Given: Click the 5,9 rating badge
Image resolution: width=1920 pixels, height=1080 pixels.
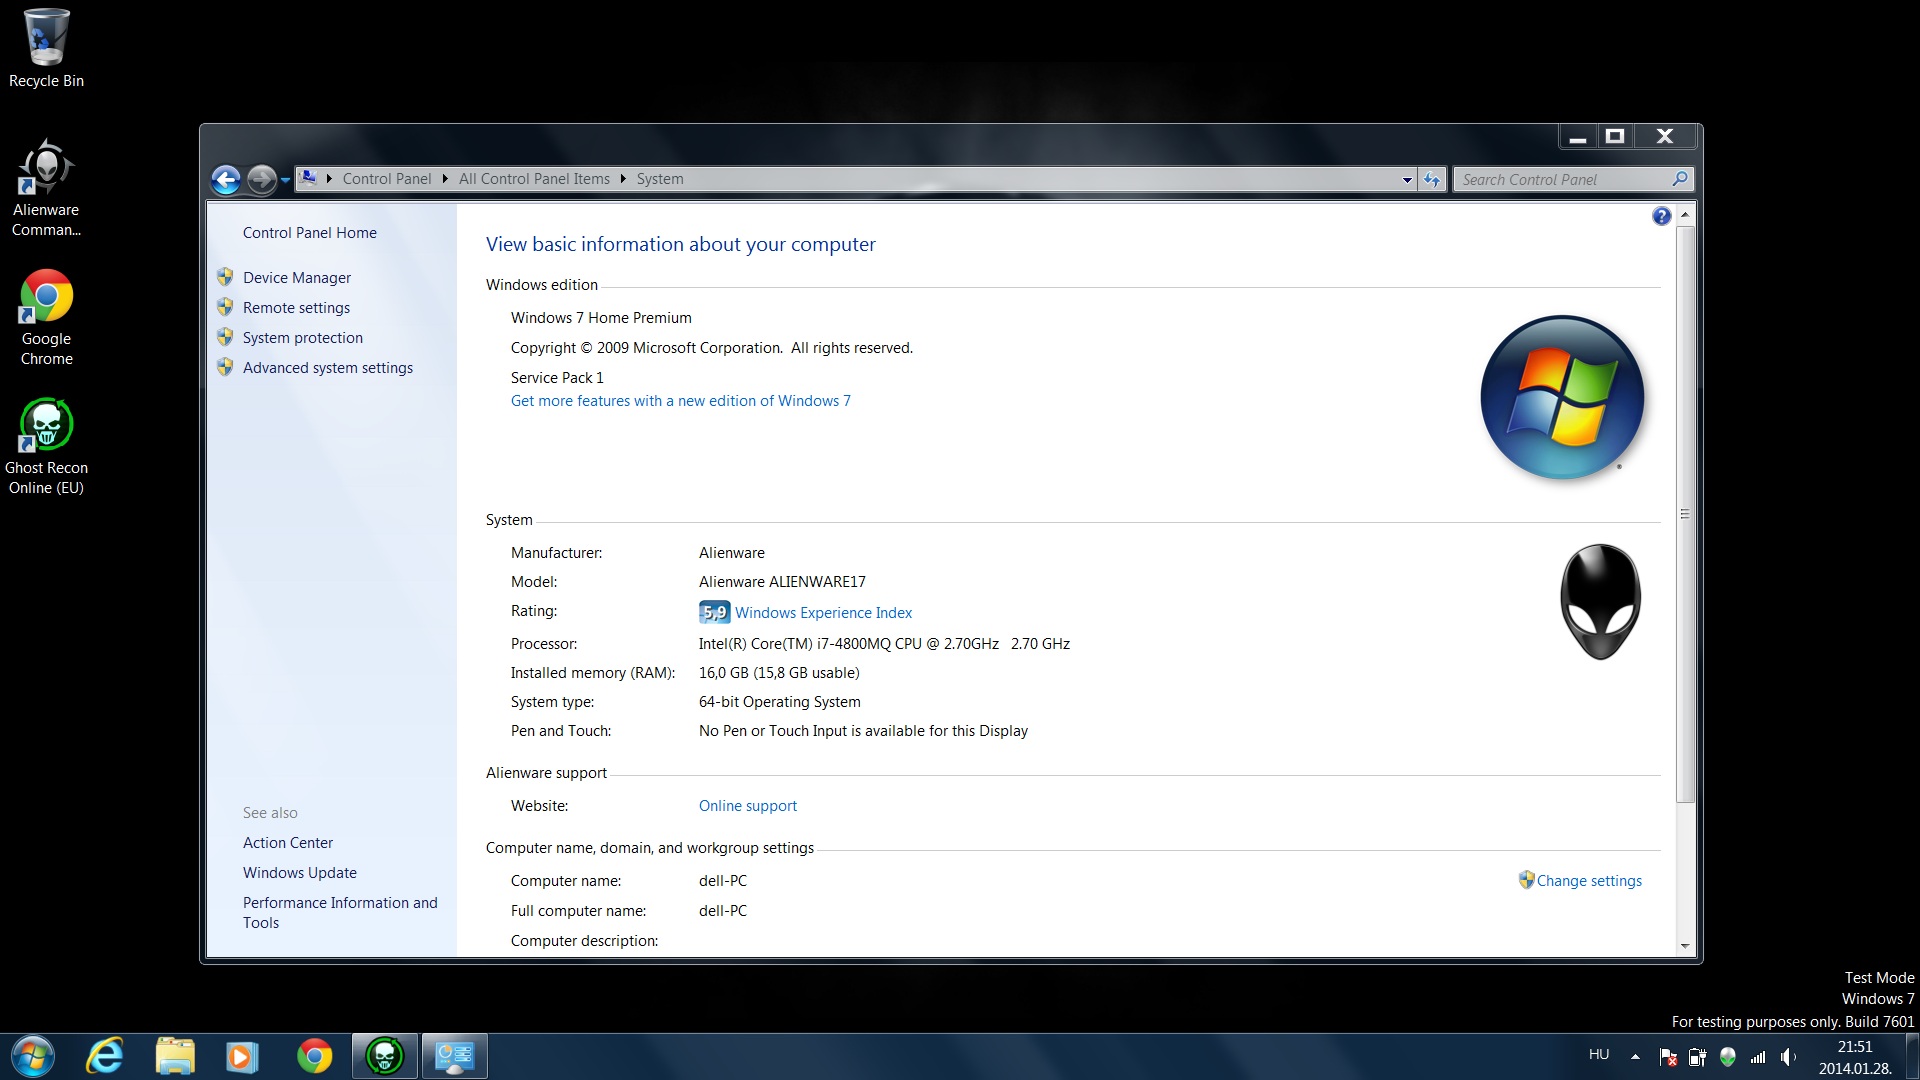Looking at the screenshot, I should click(x=714, y=612).
